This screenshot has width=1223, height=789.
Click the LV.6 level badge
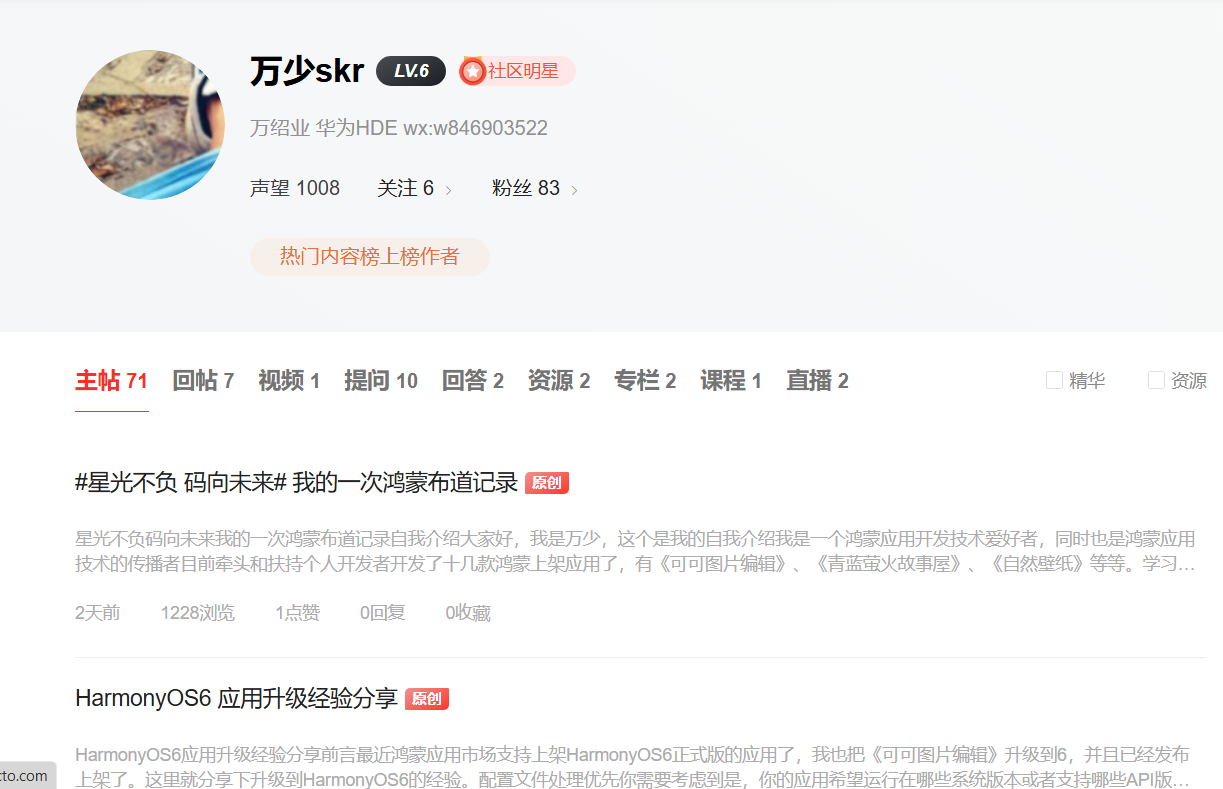410,71
